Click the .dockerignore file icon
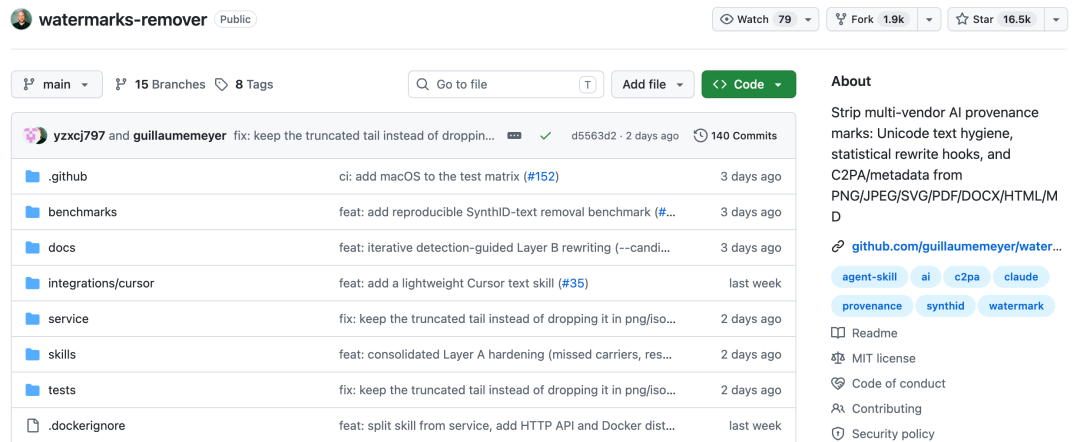This screenshot has height=442, width=1080. click(x=32, y=425)
